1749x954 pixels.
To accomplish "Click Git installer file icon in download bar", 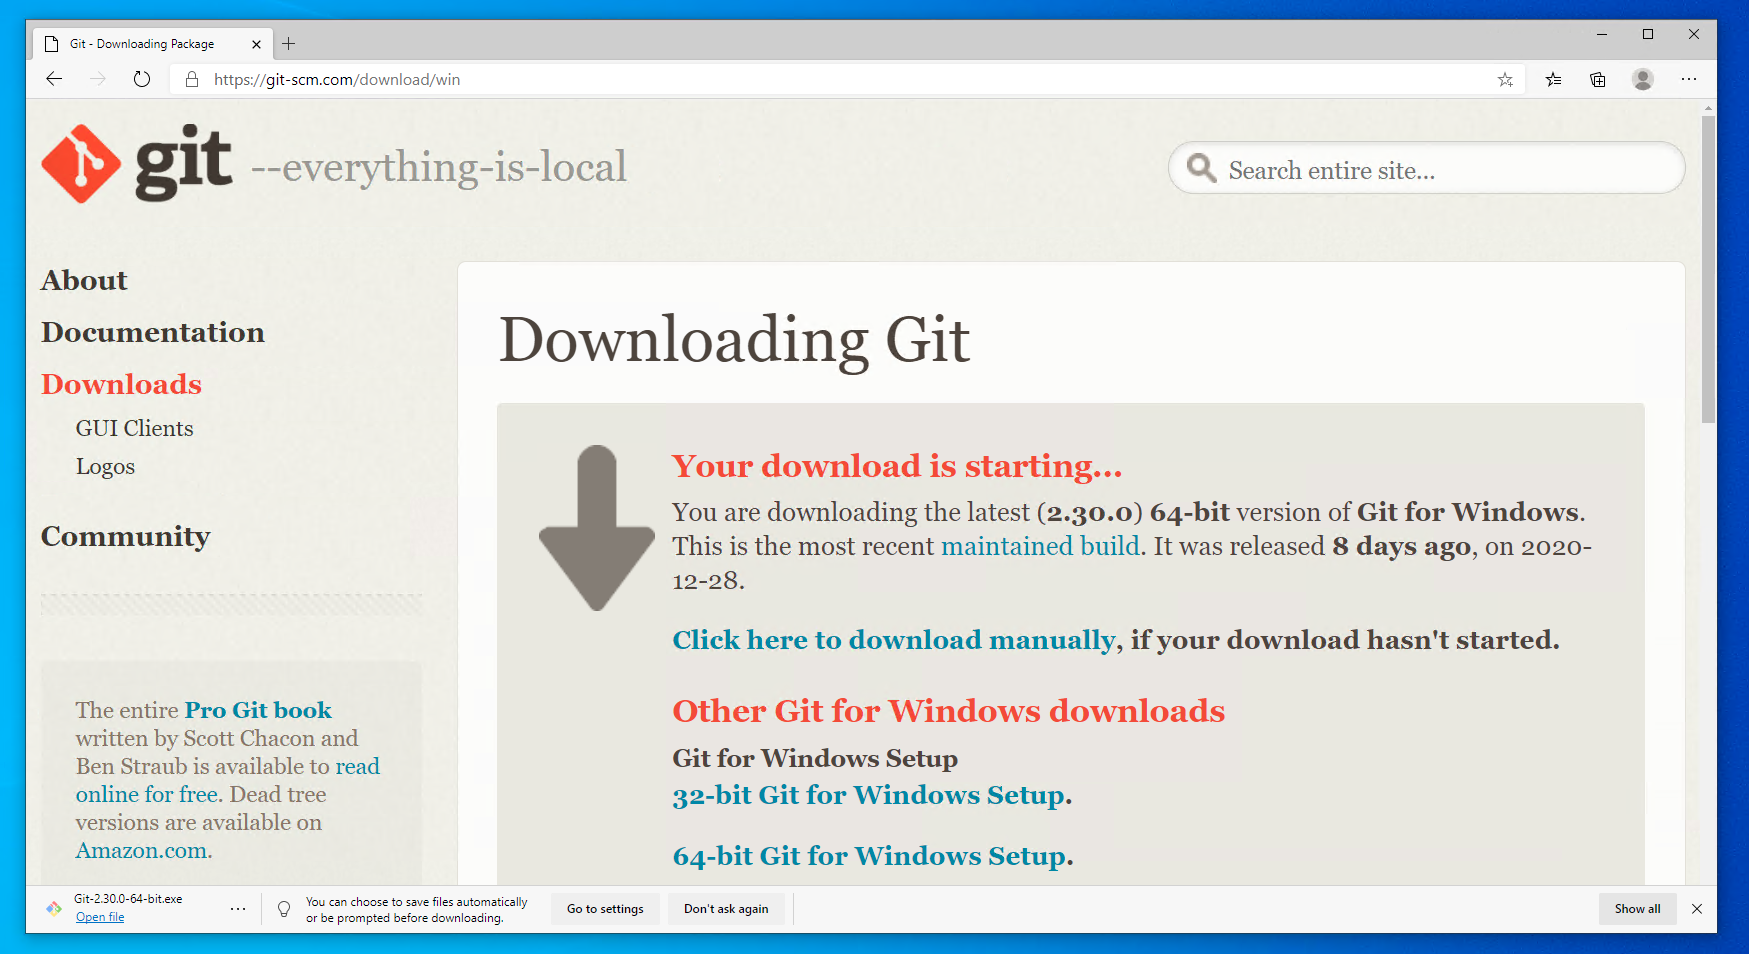I will point(54,908).
